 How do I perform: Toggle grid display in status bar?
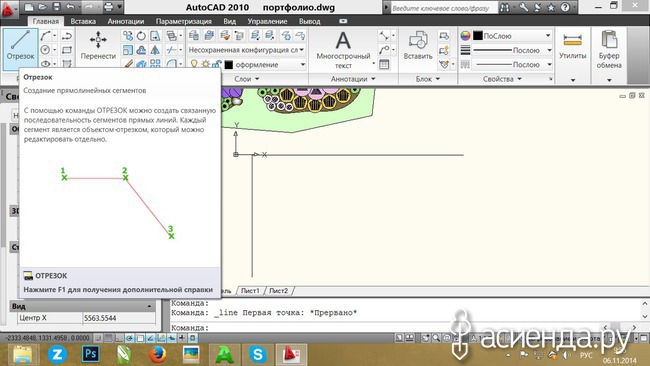[108, 338]
